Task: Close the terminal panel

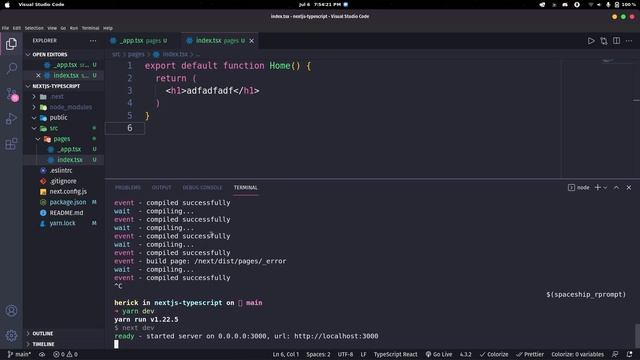Action: 629,188
